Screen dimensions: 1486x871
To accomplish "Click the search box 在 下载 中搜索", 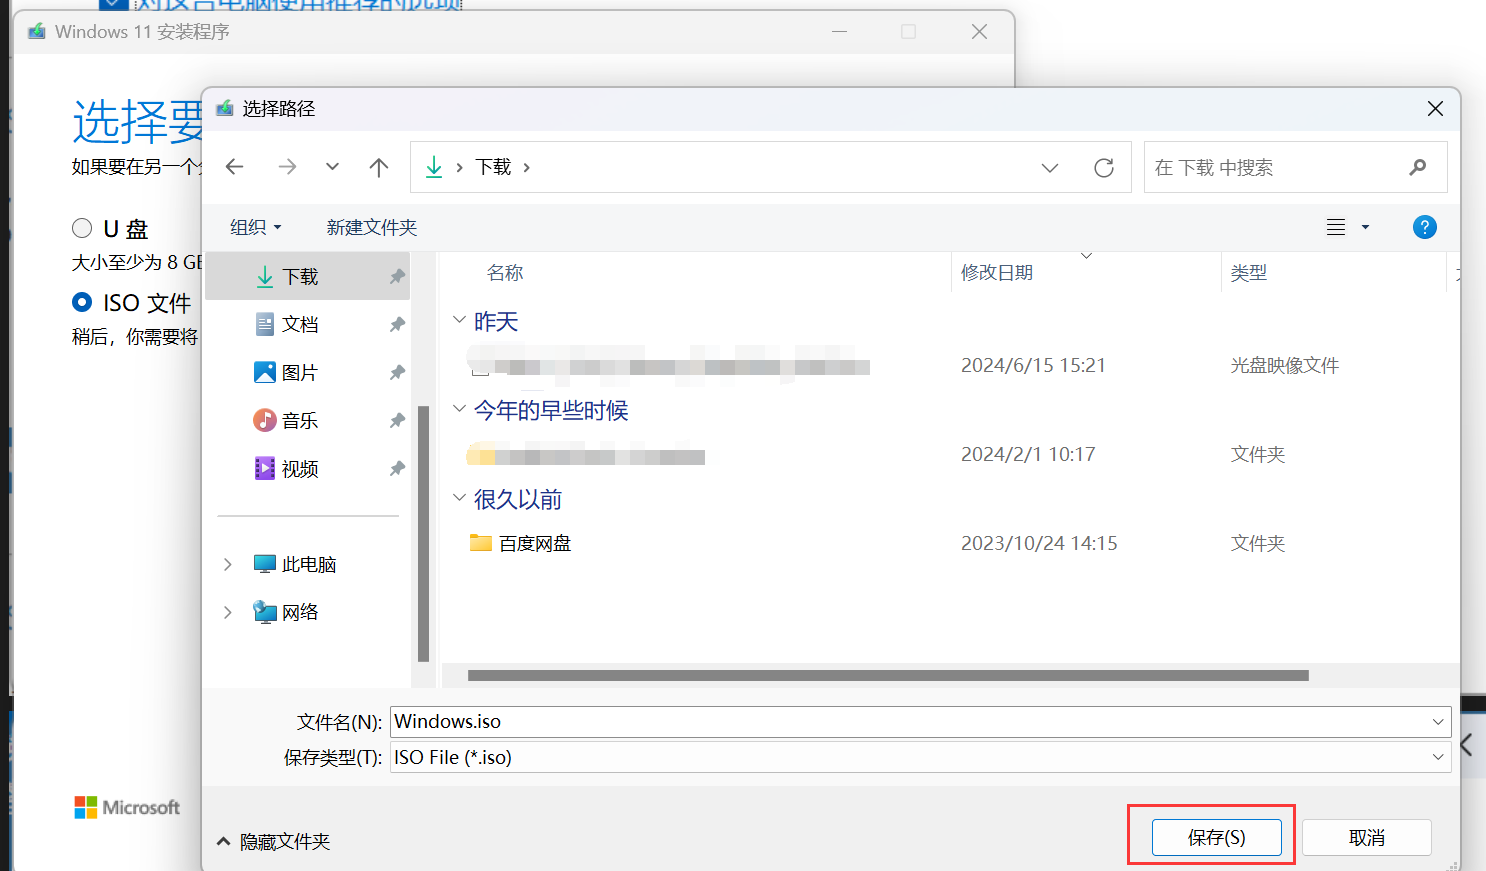I will (1295, 167).
